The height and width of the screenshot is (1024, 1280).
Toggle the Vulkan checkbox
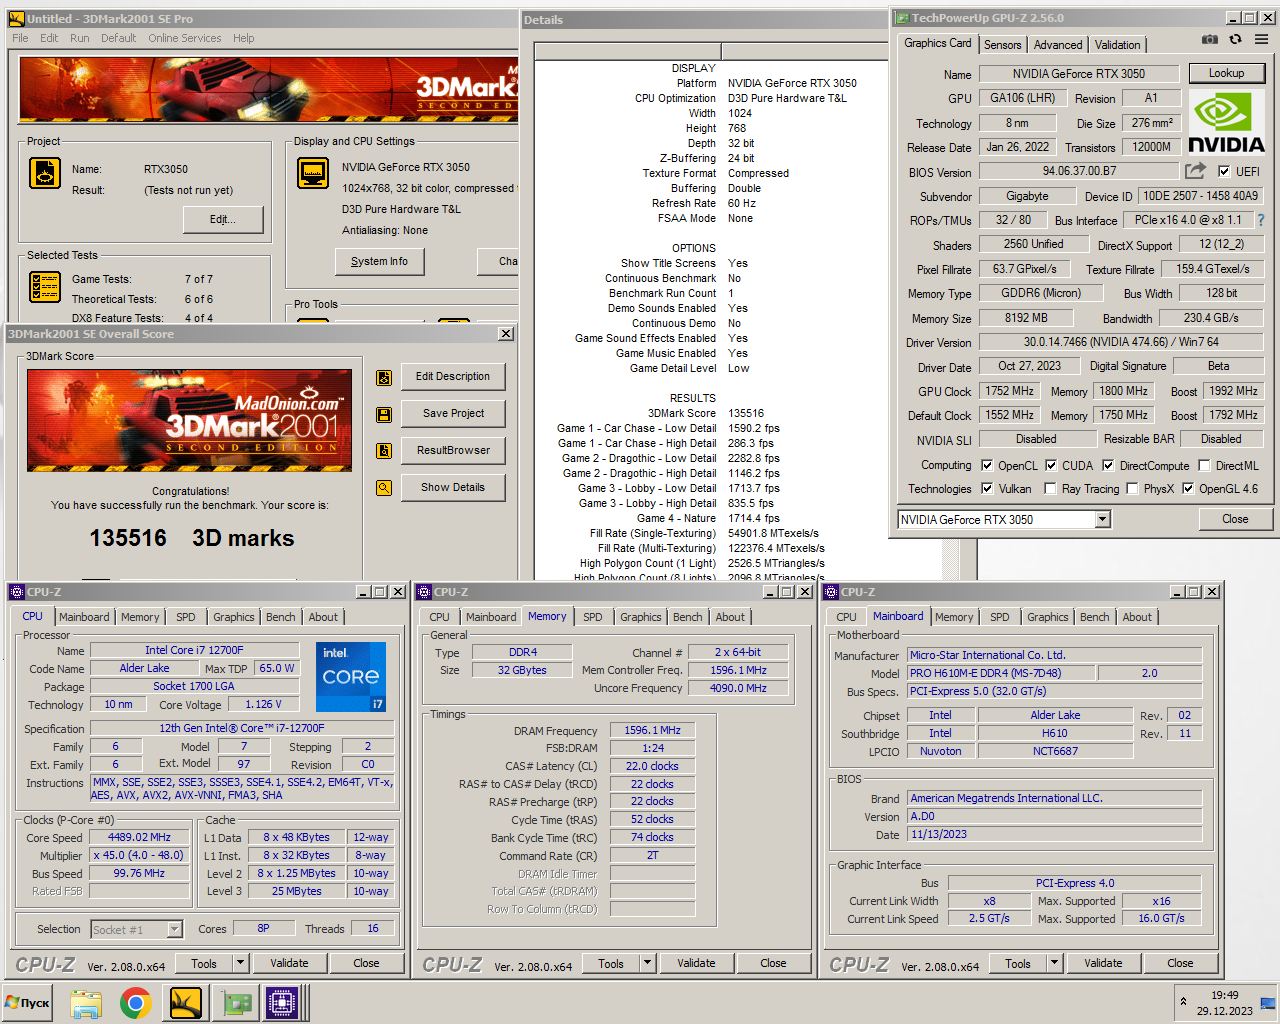987,488
